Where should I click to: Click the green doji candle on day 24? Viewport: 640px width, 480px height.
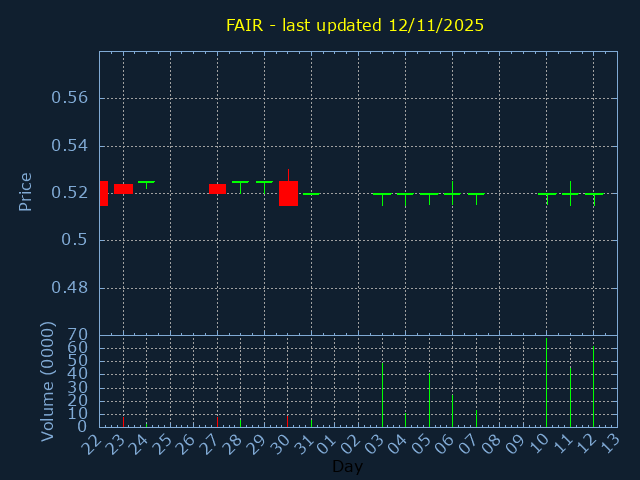[147, 185]
